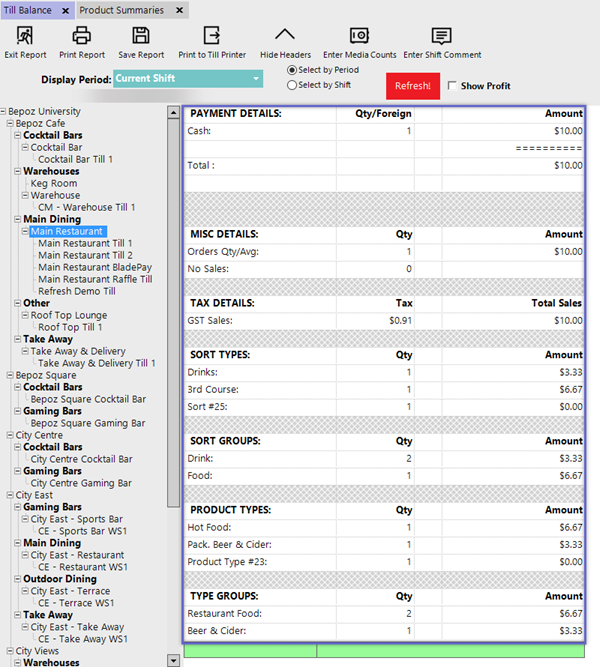Choose the Select by Shift option
The height and width of the screenshot is (667, 600).
[x=292, y=85]
